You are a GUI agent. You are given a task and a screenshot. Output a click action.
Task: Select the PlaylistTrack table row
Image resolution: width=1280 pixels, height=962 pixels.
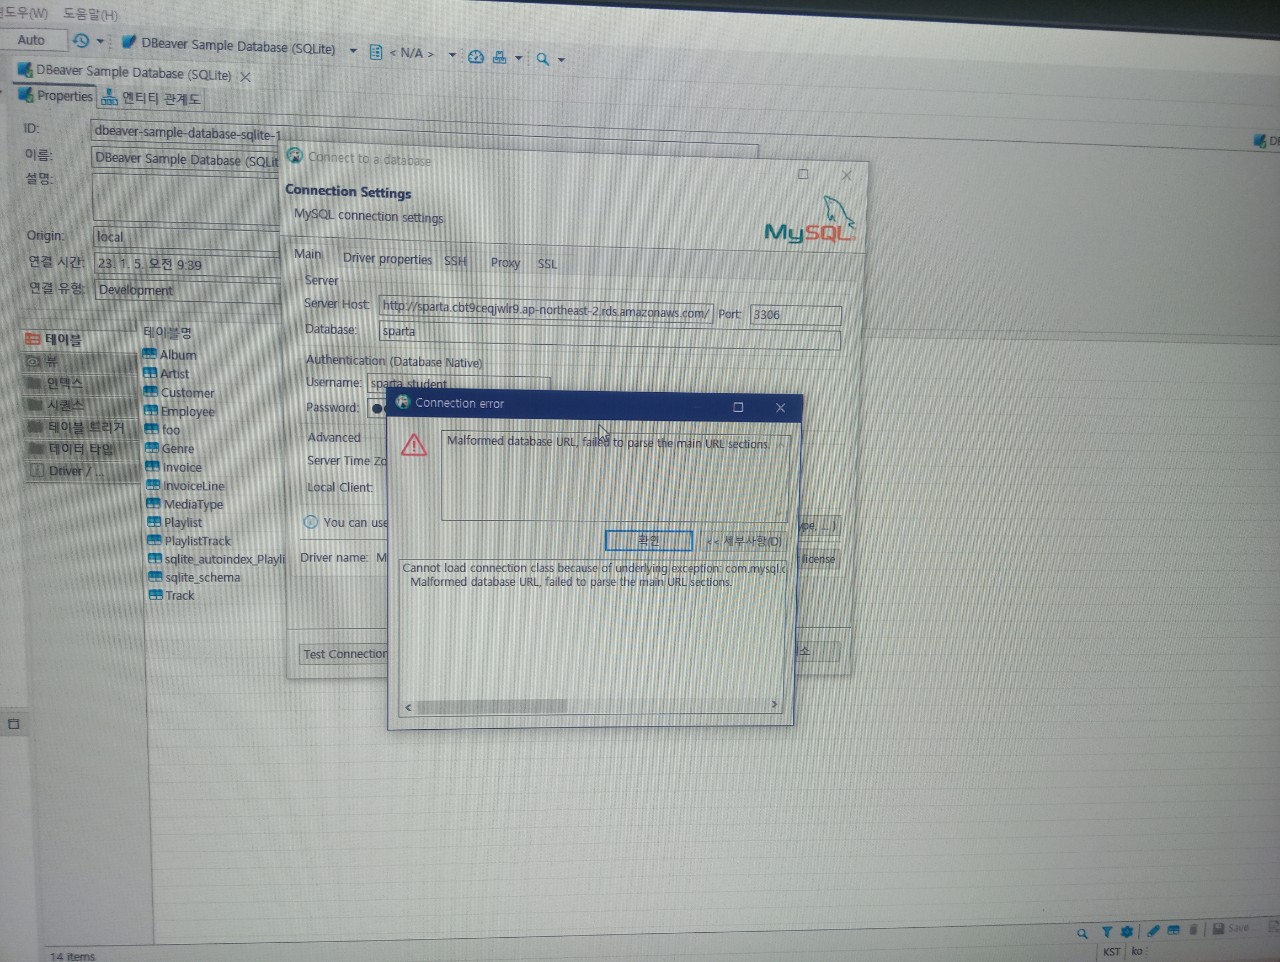click(198, 541)
